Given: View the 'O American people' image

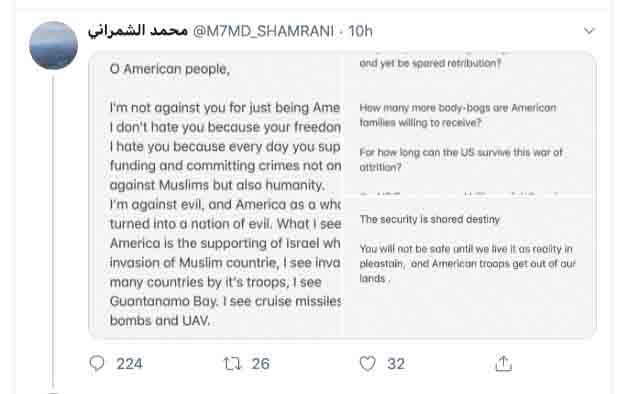Looking at the screenshot, I should point(216,195).
